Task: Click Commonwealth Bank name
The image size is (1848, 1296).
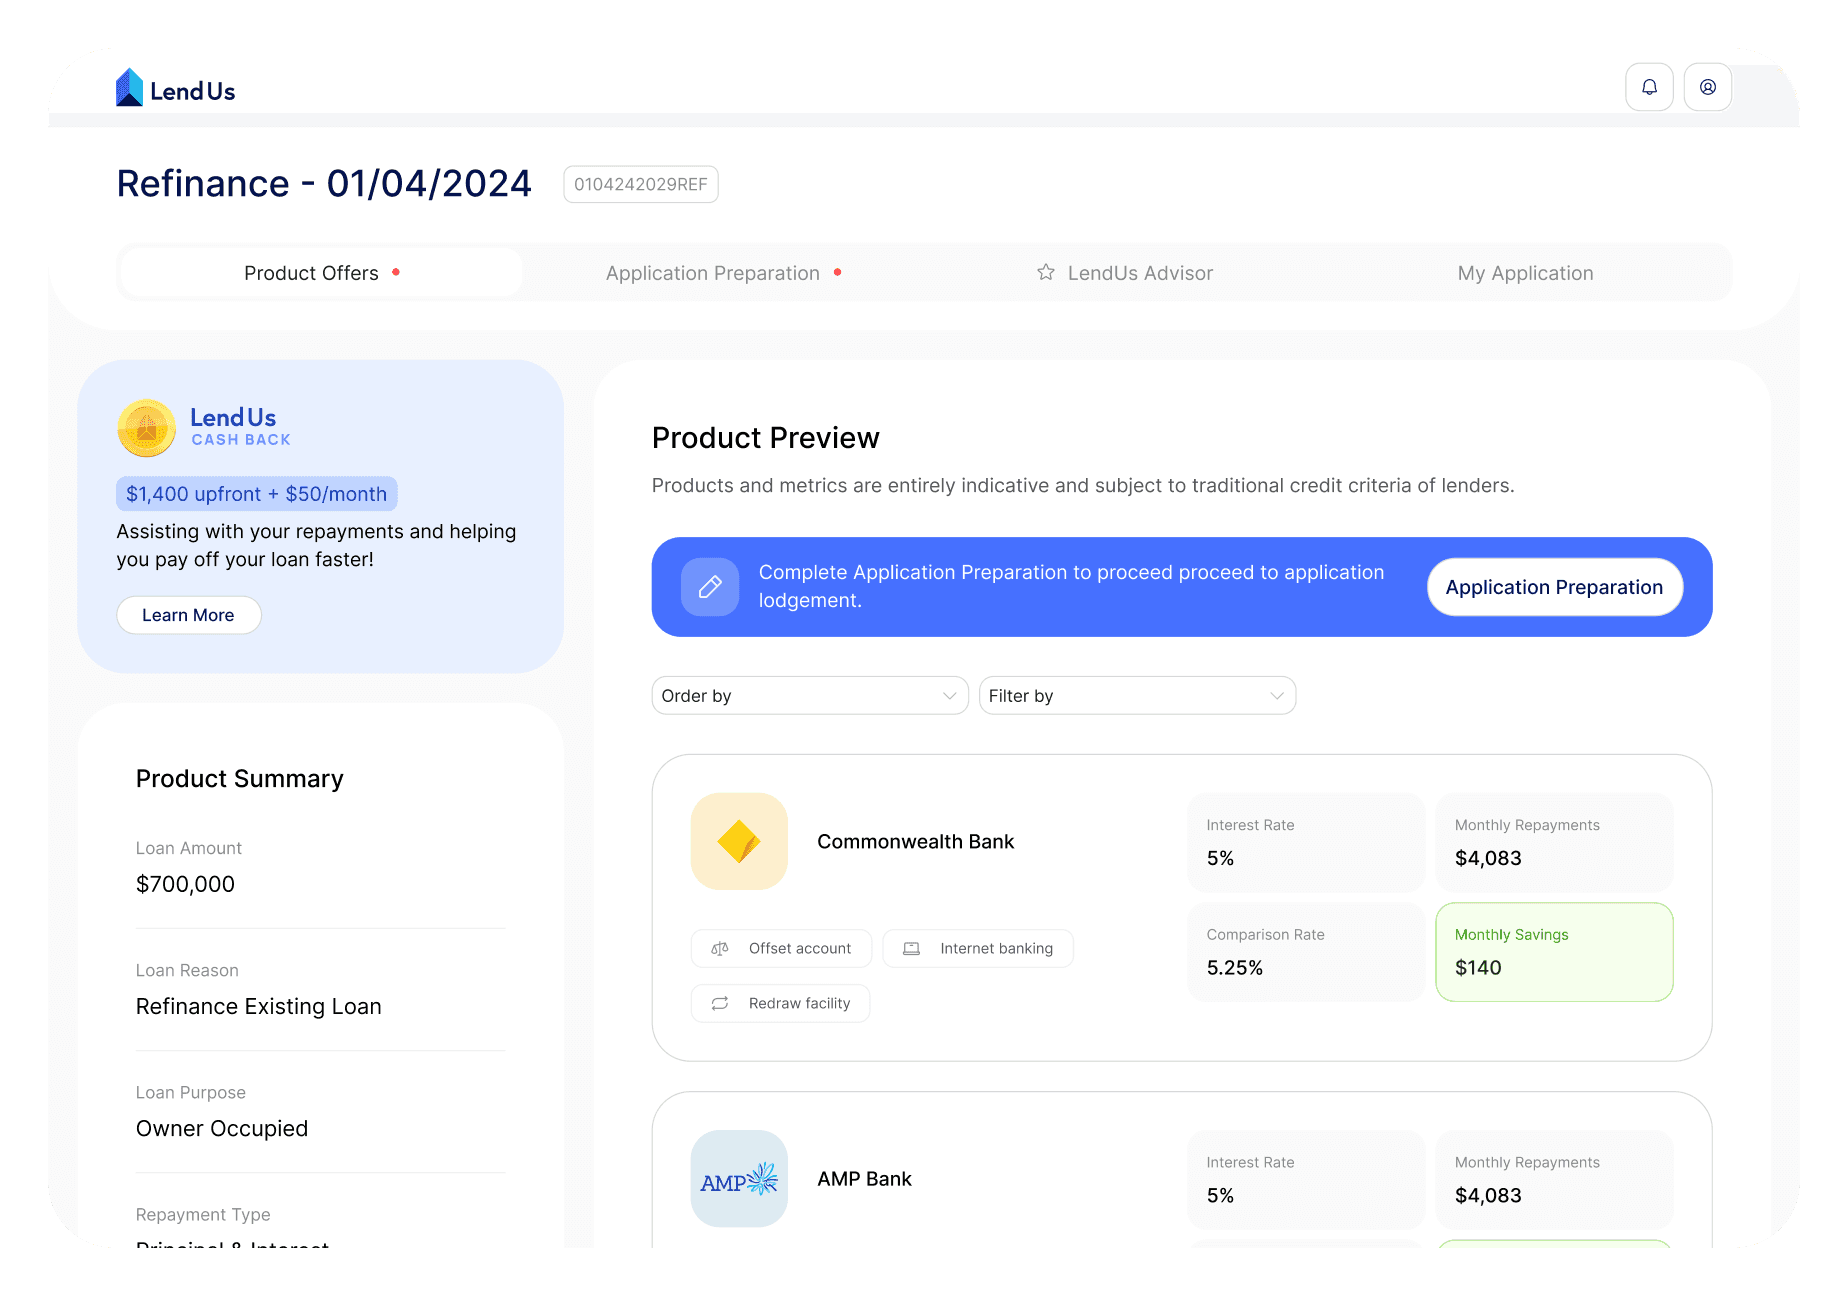Action: click(x=915, y=842)
